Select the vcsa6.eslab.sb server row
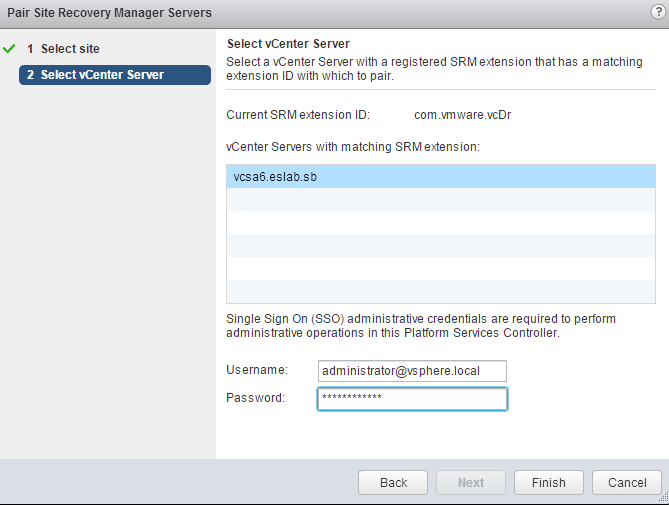669x505 pixels. point(440,176)
